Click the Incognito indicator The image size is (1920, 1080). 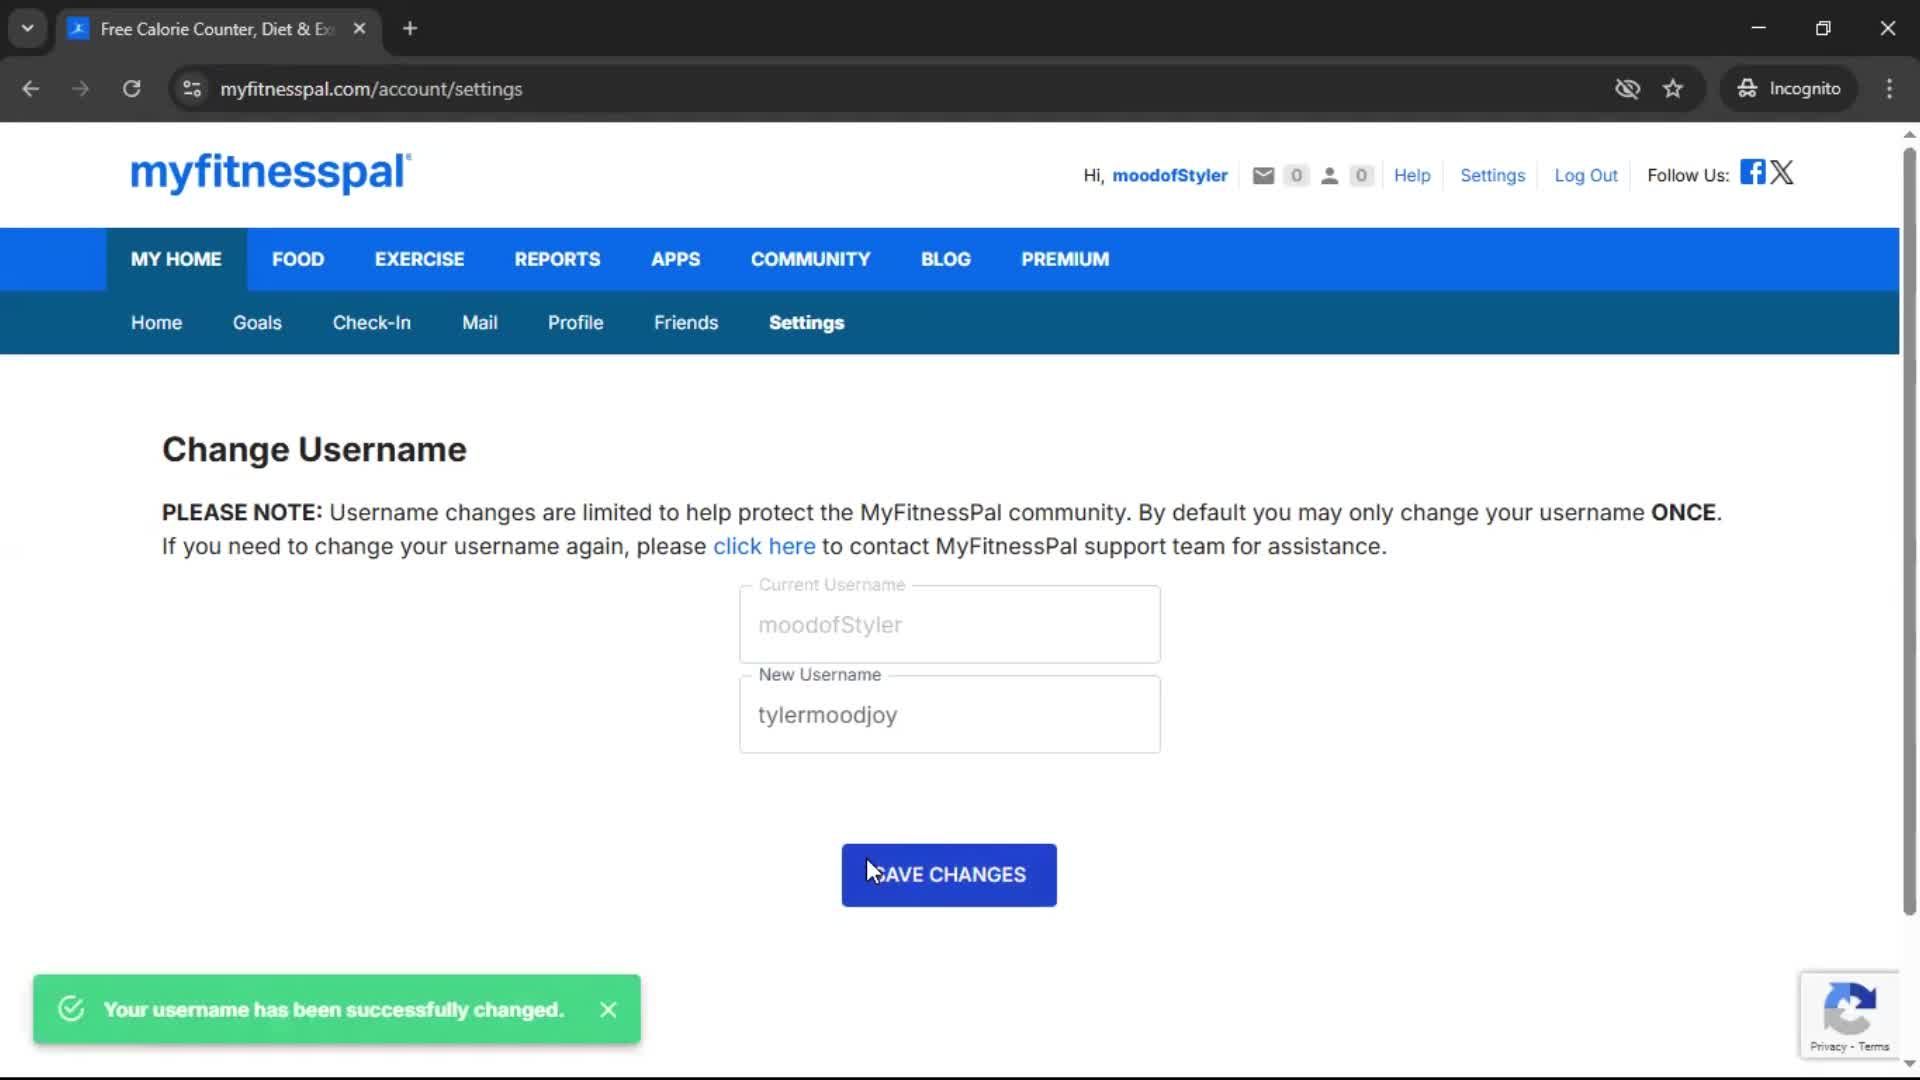point(1788,89)
